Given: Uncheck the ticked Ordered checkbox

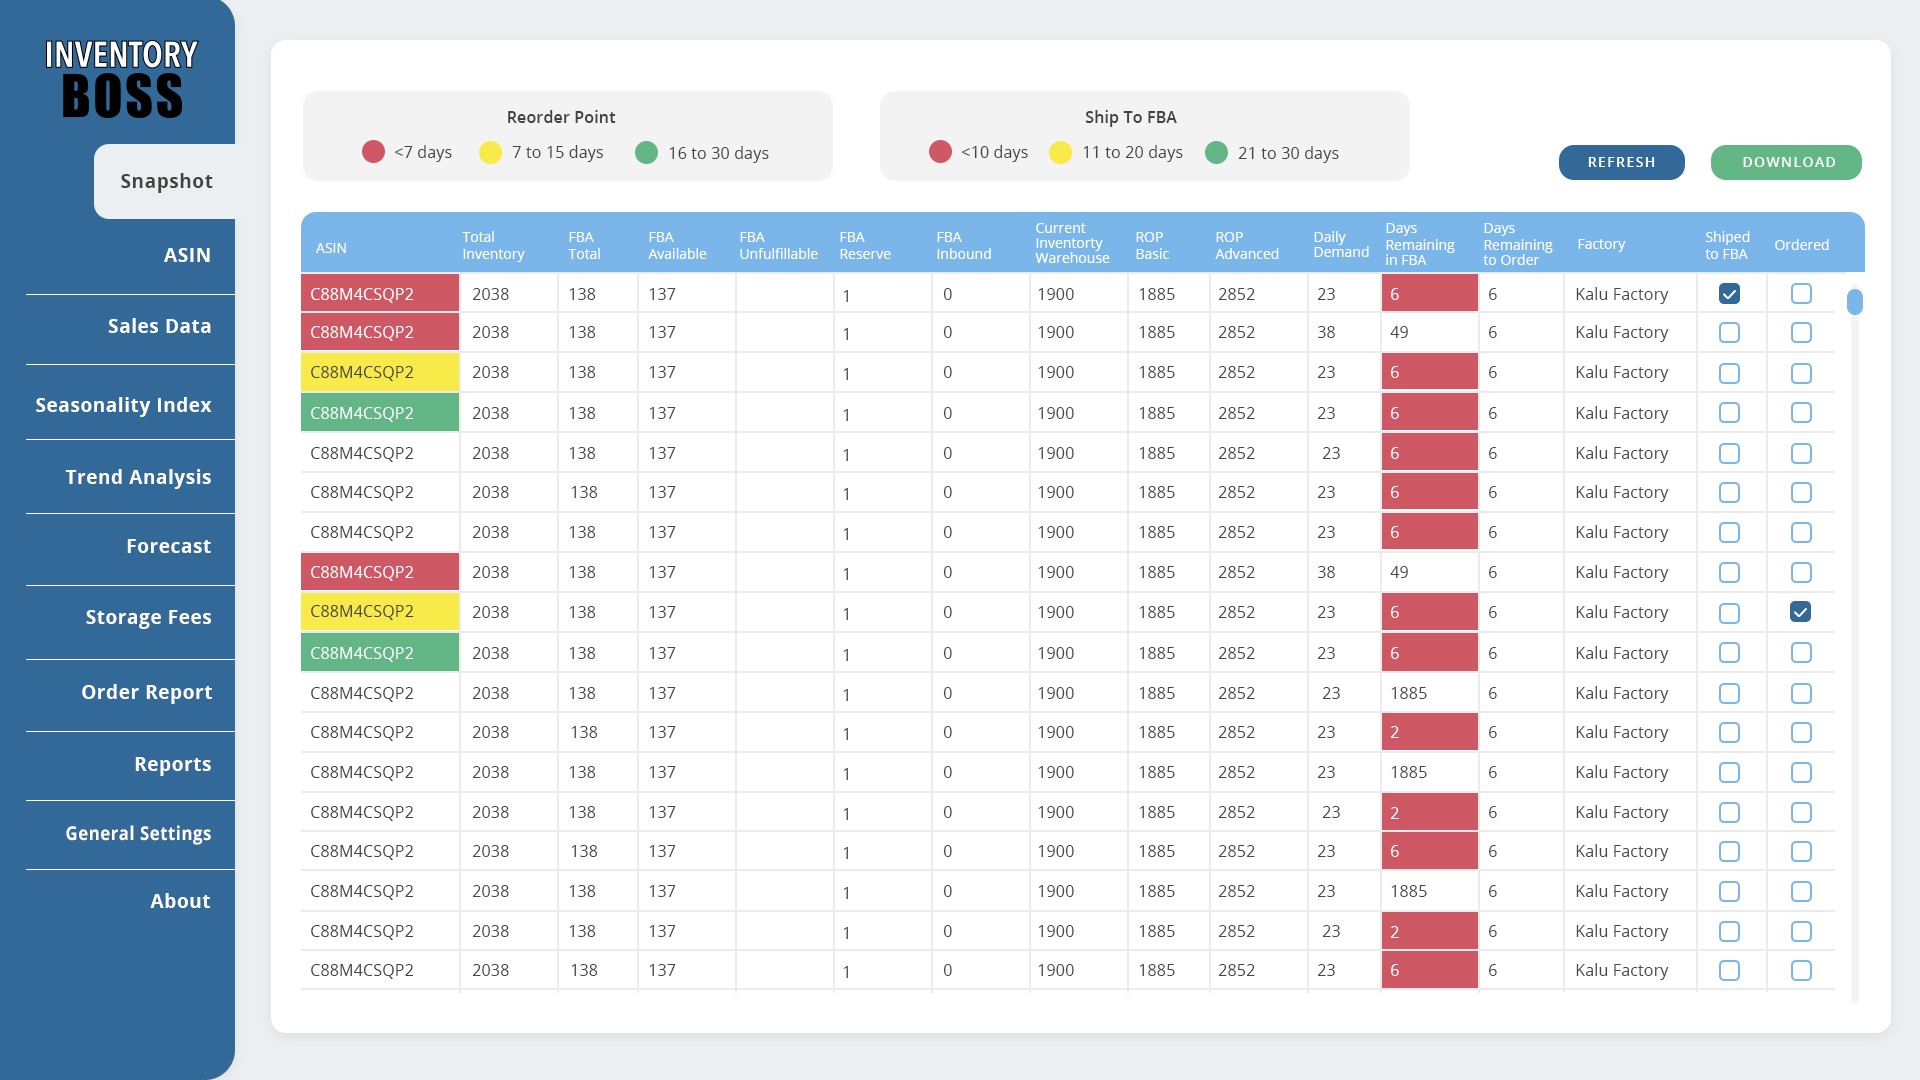Looking at the screenshot, I should tap(1800, 612).
